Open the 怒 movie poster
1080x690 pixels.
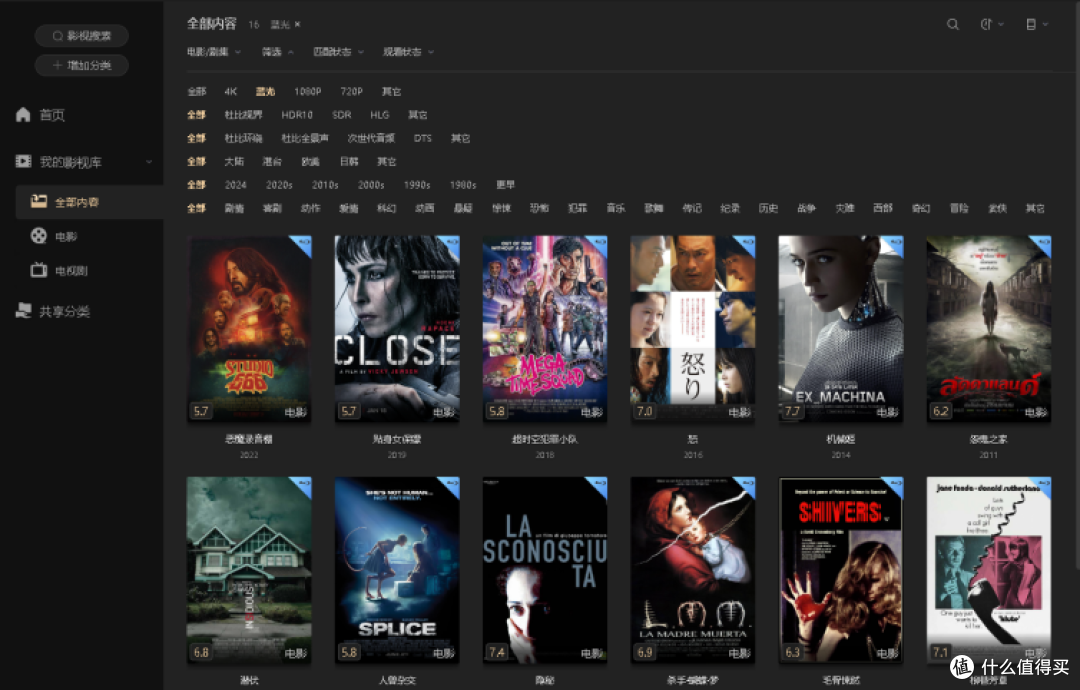(693, 328)
